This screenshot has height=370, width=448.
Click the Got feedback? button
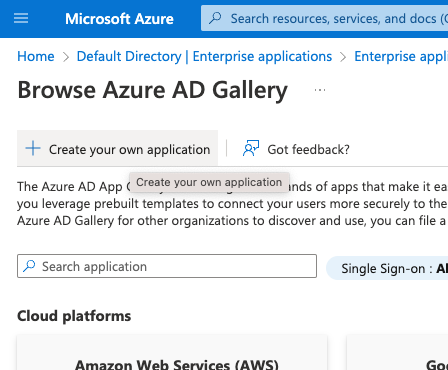pos(296,149)
